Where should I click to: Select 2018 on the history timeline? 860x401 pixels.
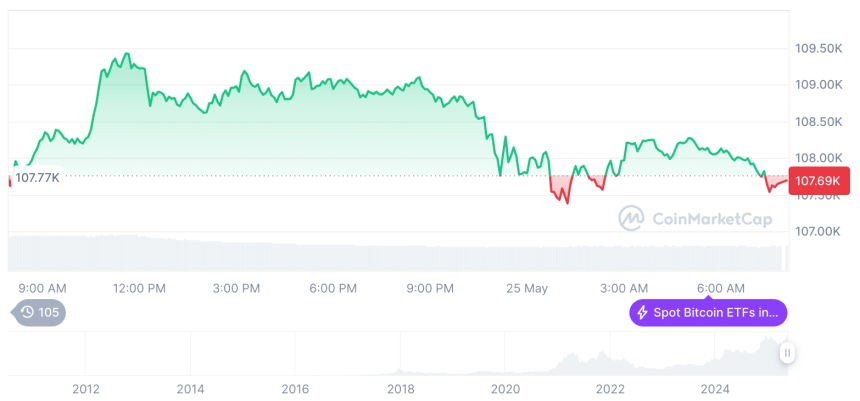pos(400,388)
